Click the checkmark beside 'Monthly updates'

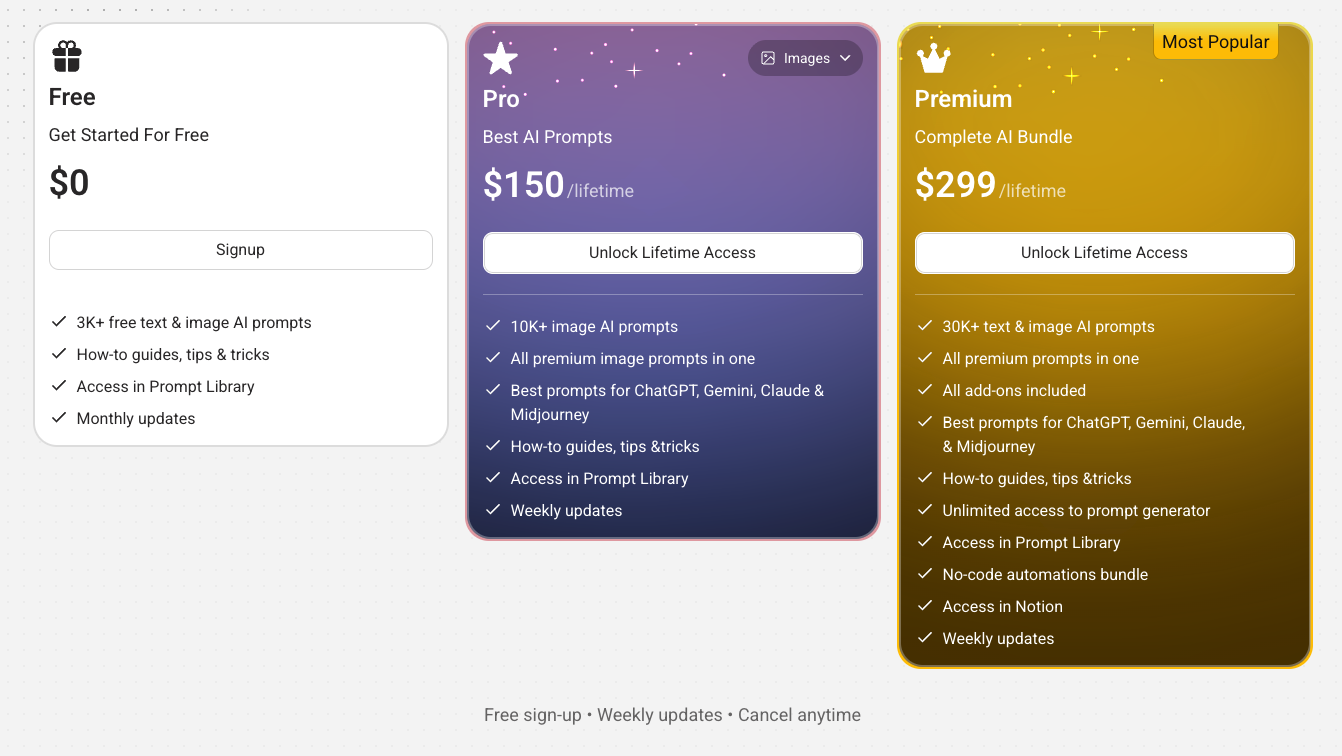58,418
